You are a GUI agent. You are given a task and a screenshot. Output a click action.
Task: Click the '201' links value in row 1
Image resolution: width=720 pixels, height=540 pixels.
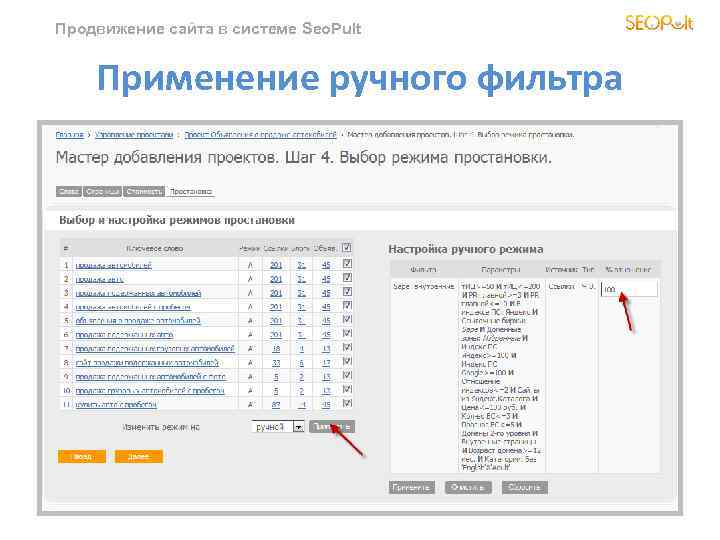pyautogui.click(x=276, y=265)
